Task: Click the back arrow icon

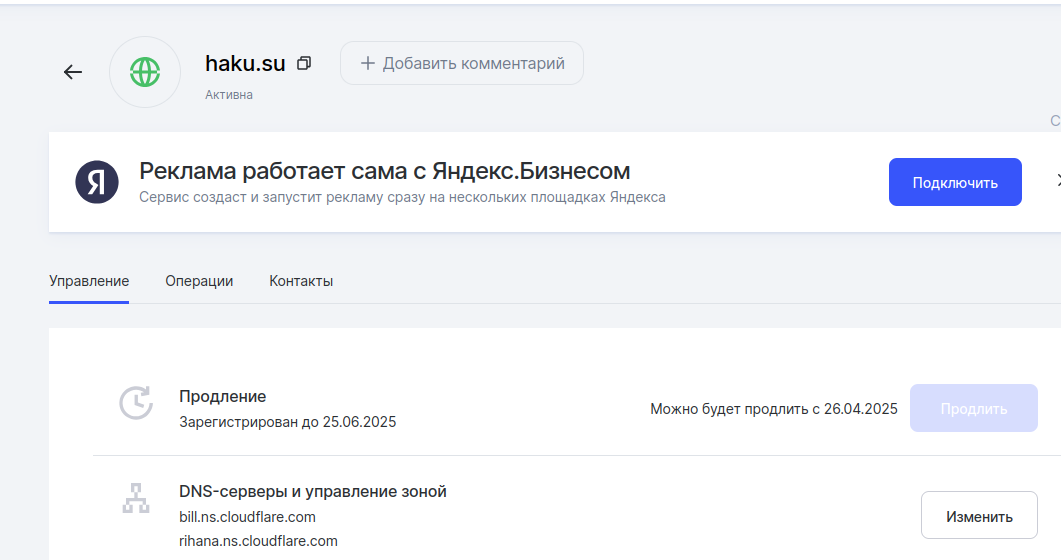Action: click(73, 72)
